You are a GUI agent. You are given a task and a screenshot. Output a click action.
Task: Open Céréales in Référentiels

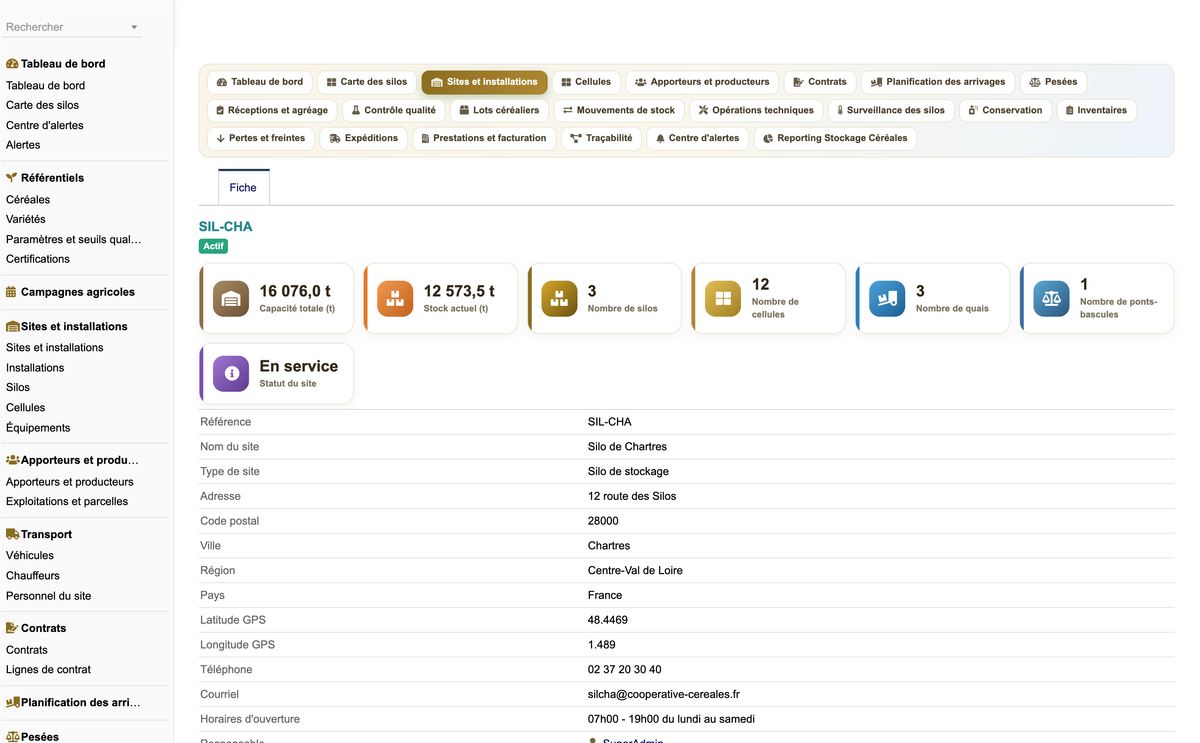pyautogui.click(x=28, y=199)
